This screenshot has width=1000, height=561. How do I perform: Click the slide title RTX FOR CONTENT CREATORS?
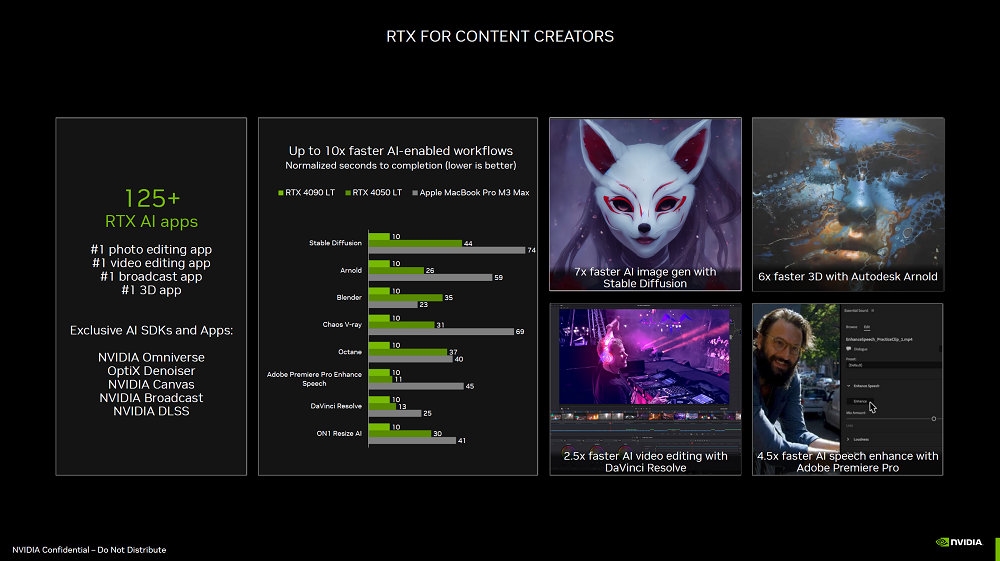pyautogui.click(x=500, y=36)
